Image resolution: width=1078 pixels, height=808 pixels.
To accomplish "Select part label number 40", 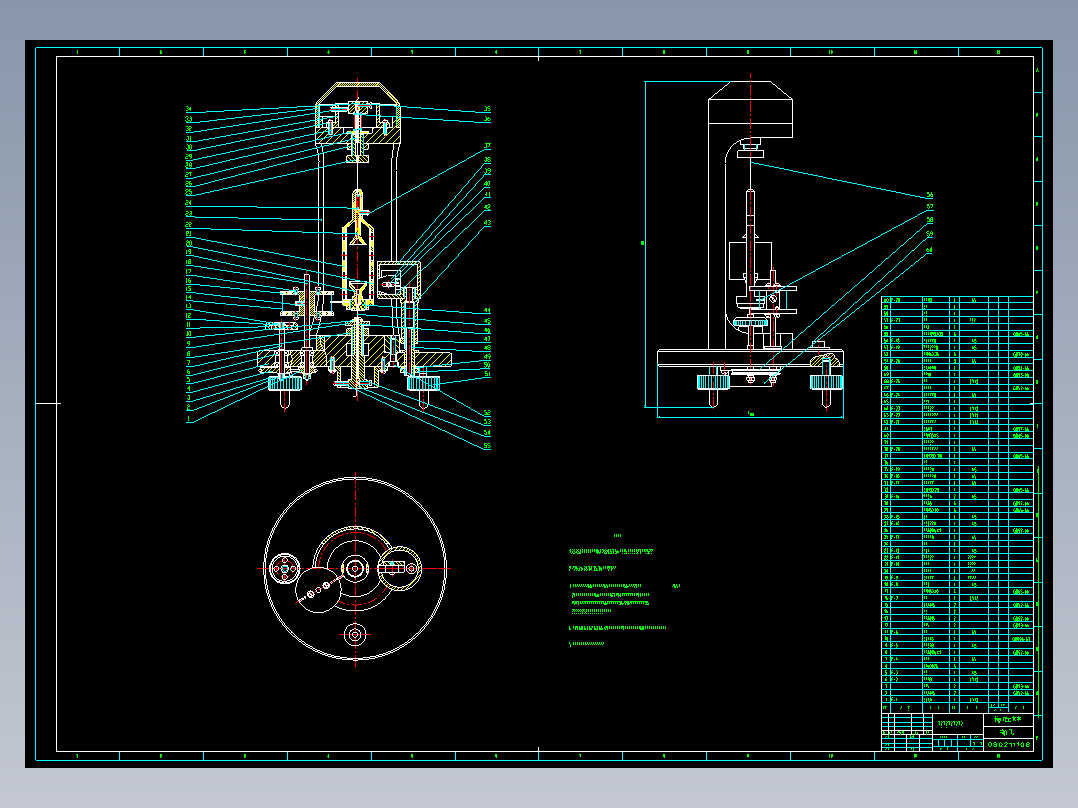I will coord(487,184).
